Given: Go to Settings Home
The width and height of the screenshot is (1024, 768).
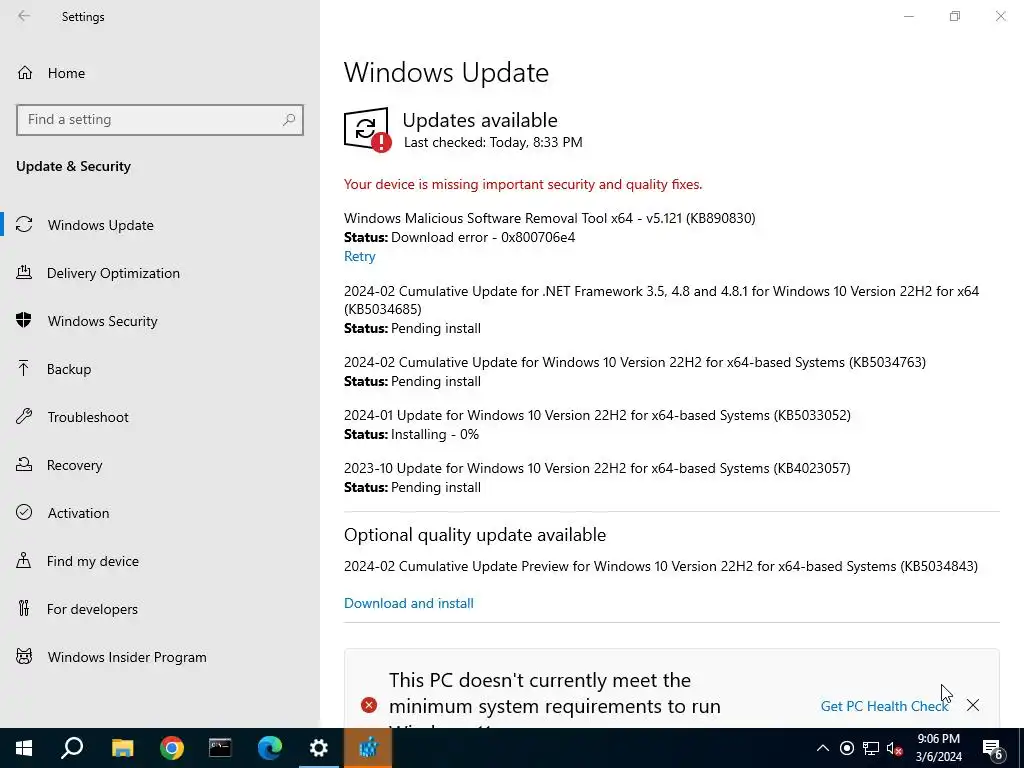Looking at the screenshot, I should tap(66, 73).
